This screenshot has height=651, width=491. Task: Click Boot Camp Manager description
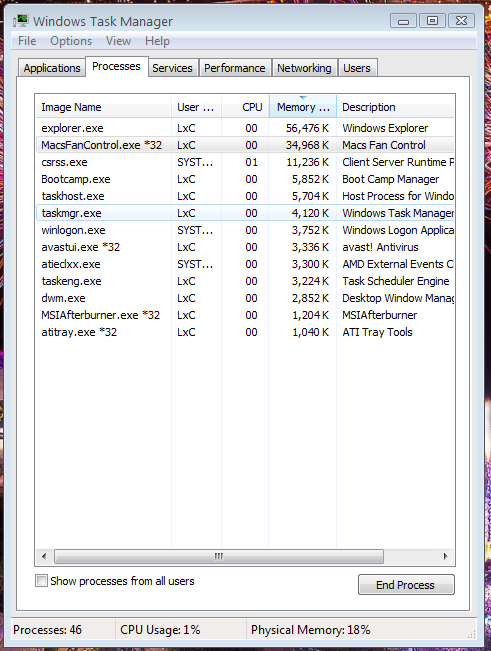[391, 179]
